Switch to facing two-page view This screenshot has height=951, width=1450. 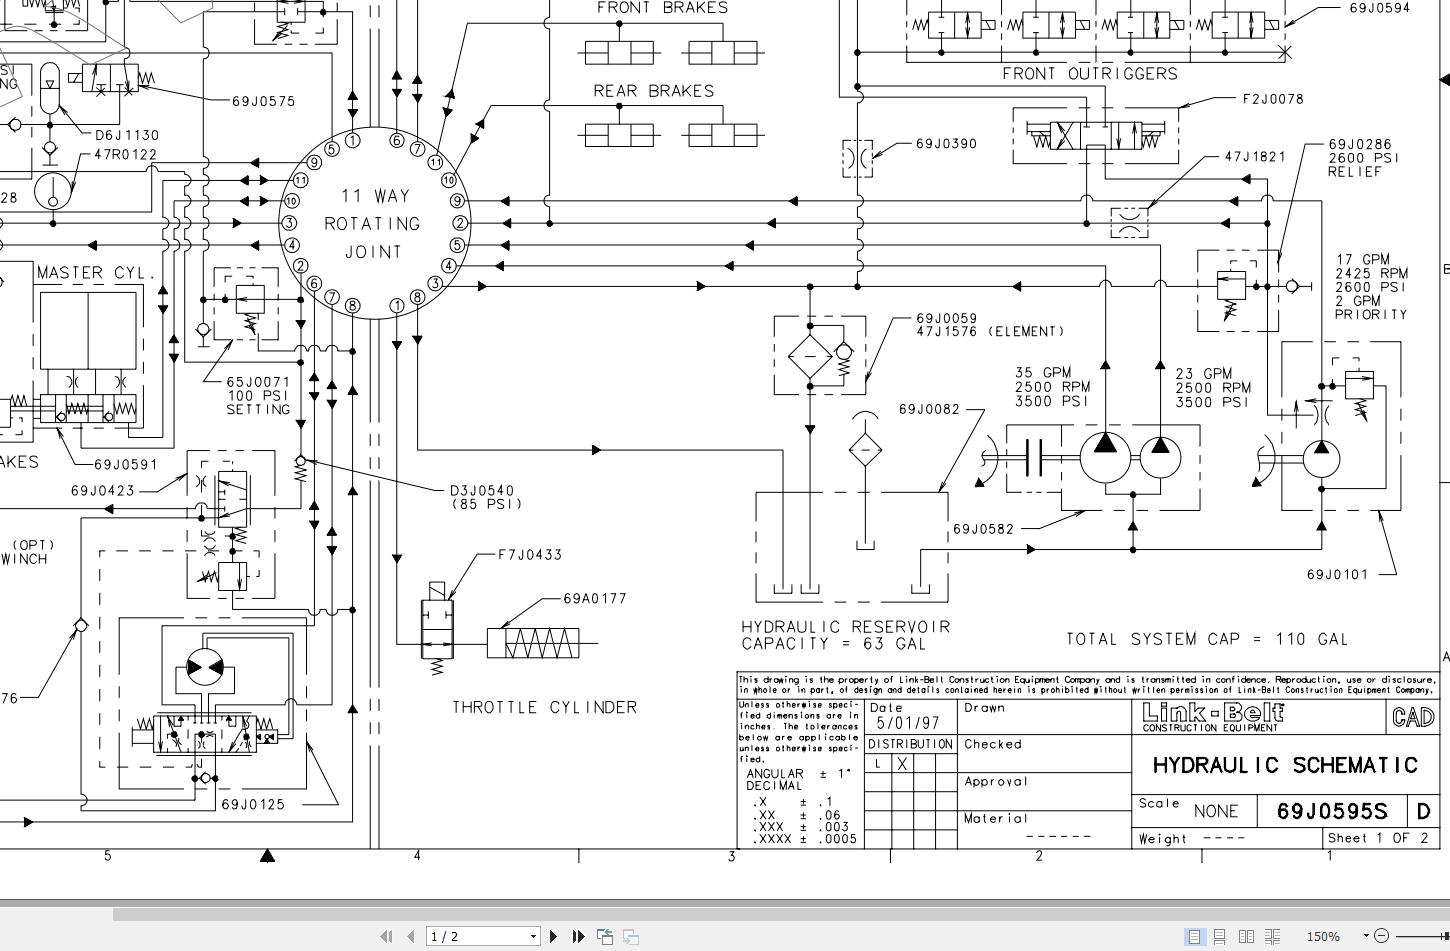[1246, 936]
